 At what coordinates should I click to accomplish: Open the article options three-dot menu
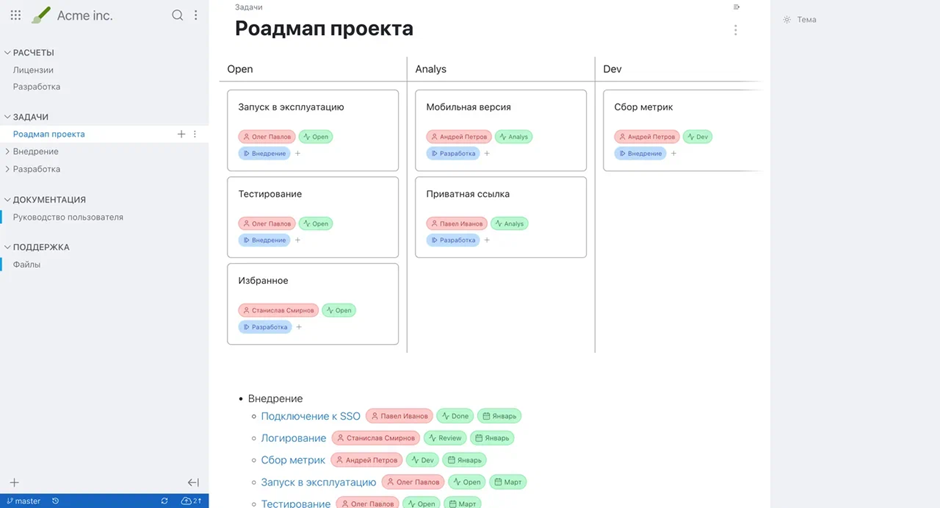[x=736, y=30]
